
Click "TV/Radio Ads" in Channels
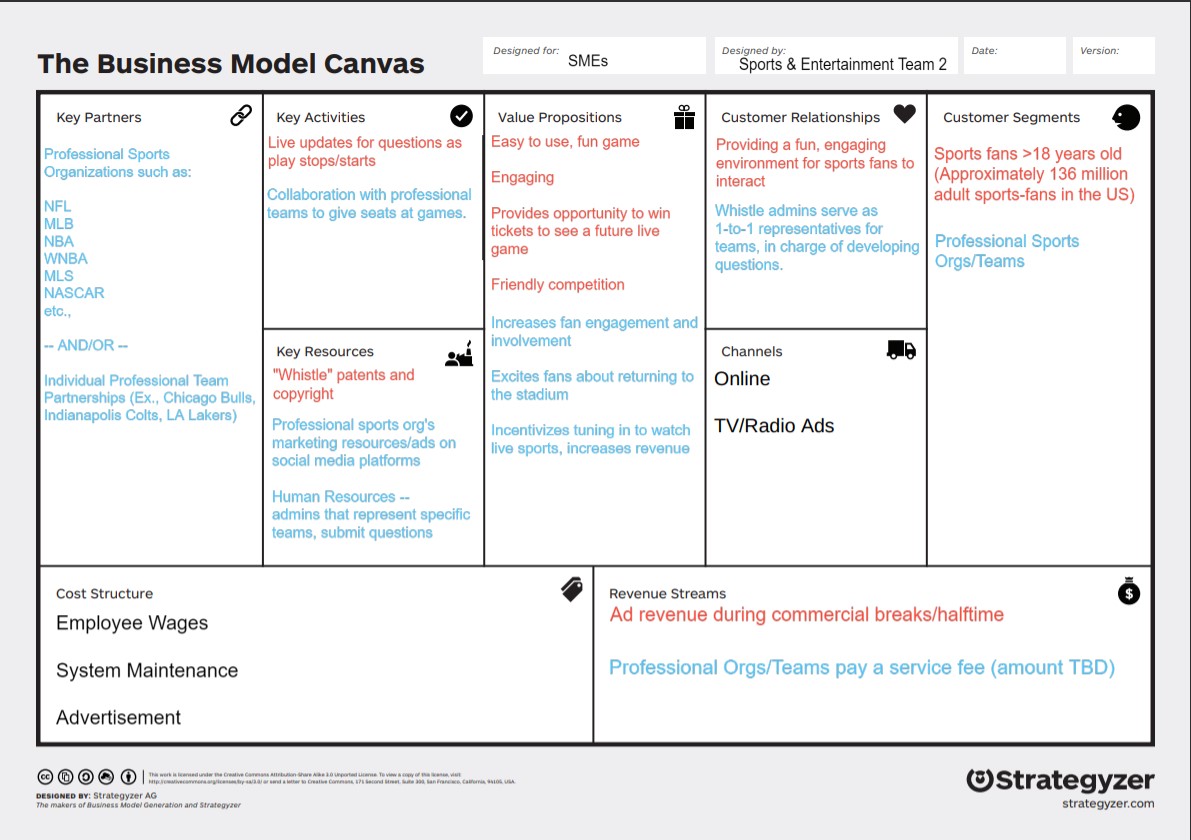tap(774, 425)
